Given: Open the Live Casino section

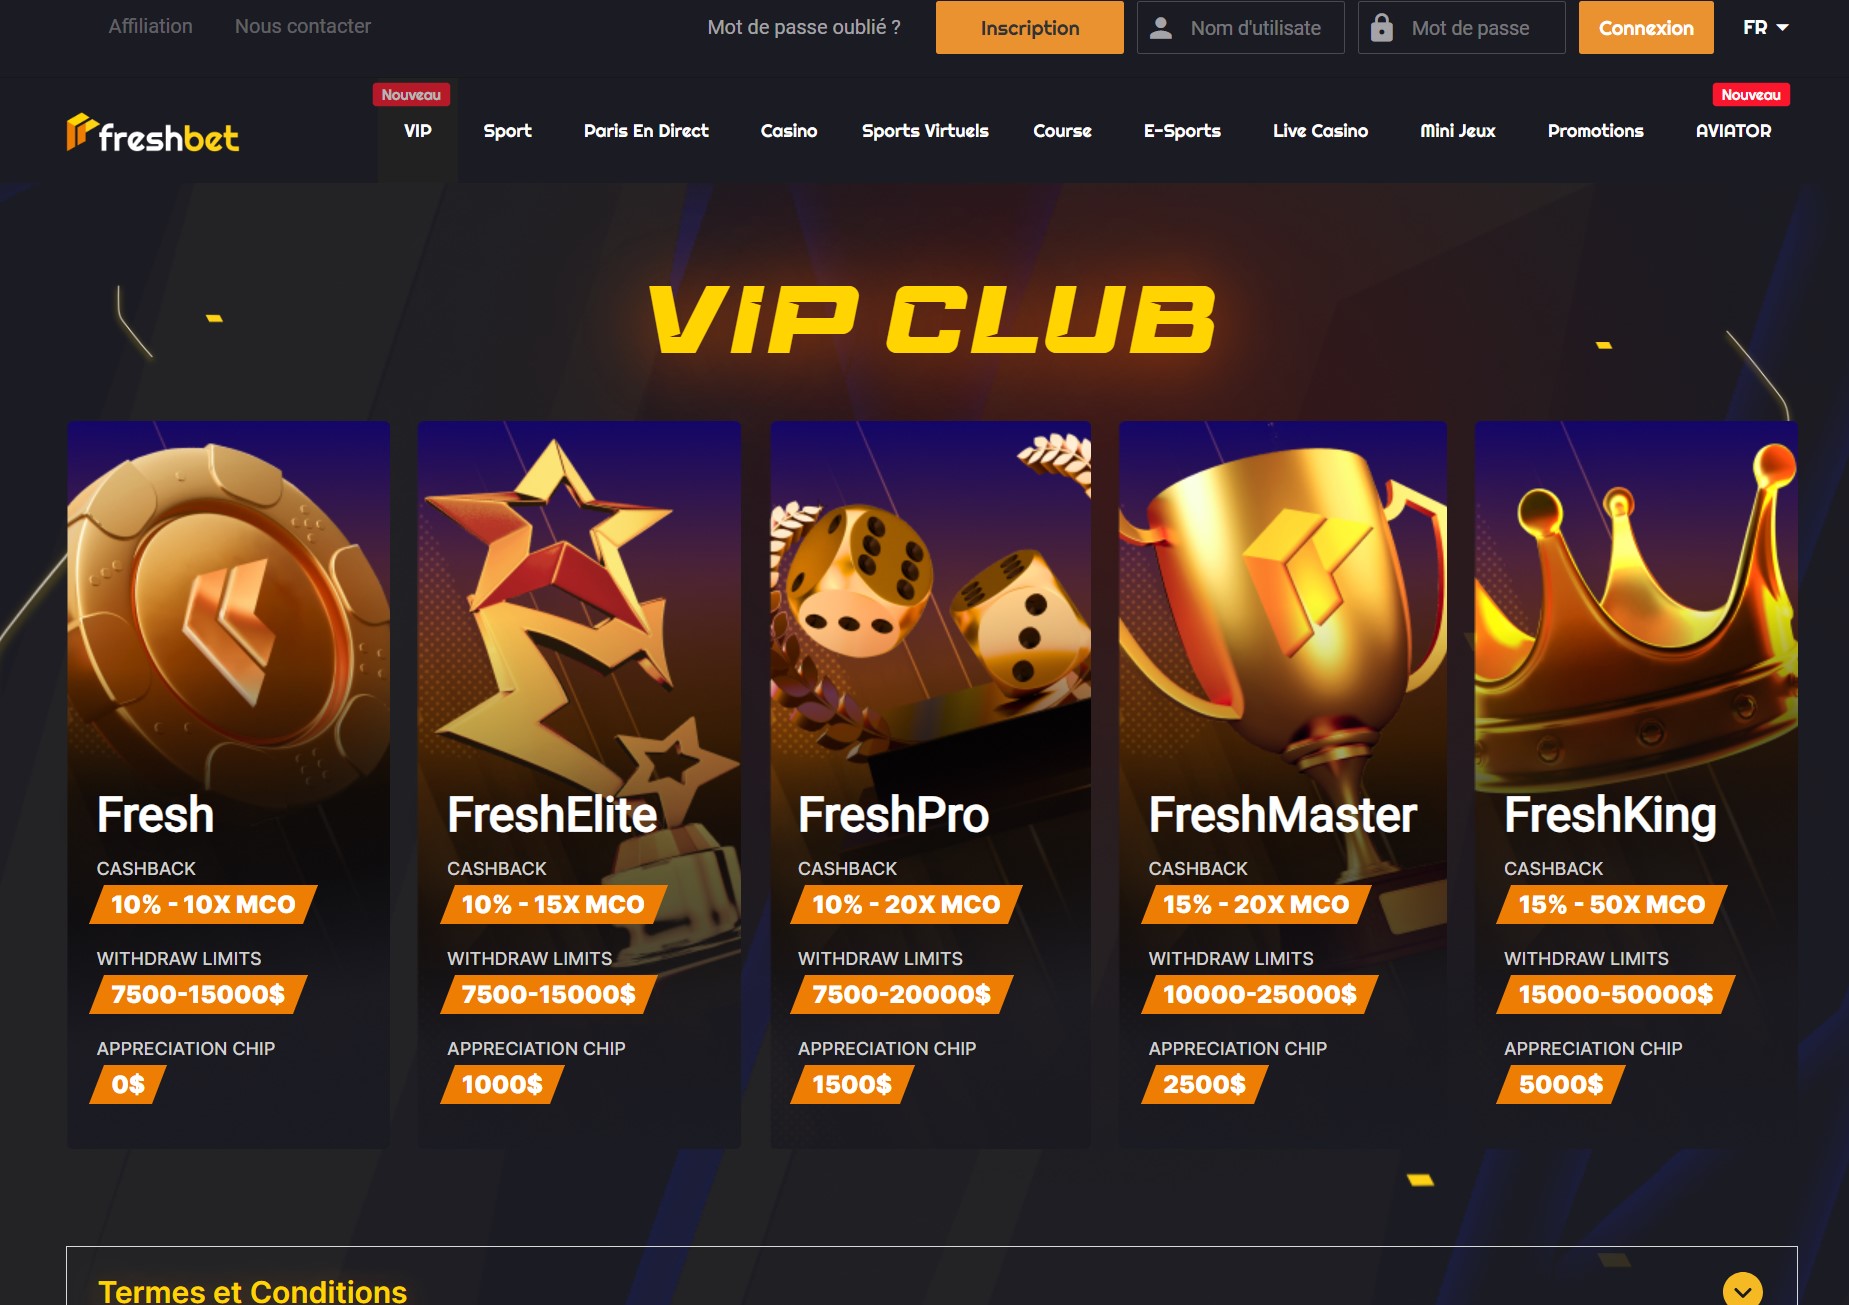Looking at the screenshot, I should [1320, 131].
